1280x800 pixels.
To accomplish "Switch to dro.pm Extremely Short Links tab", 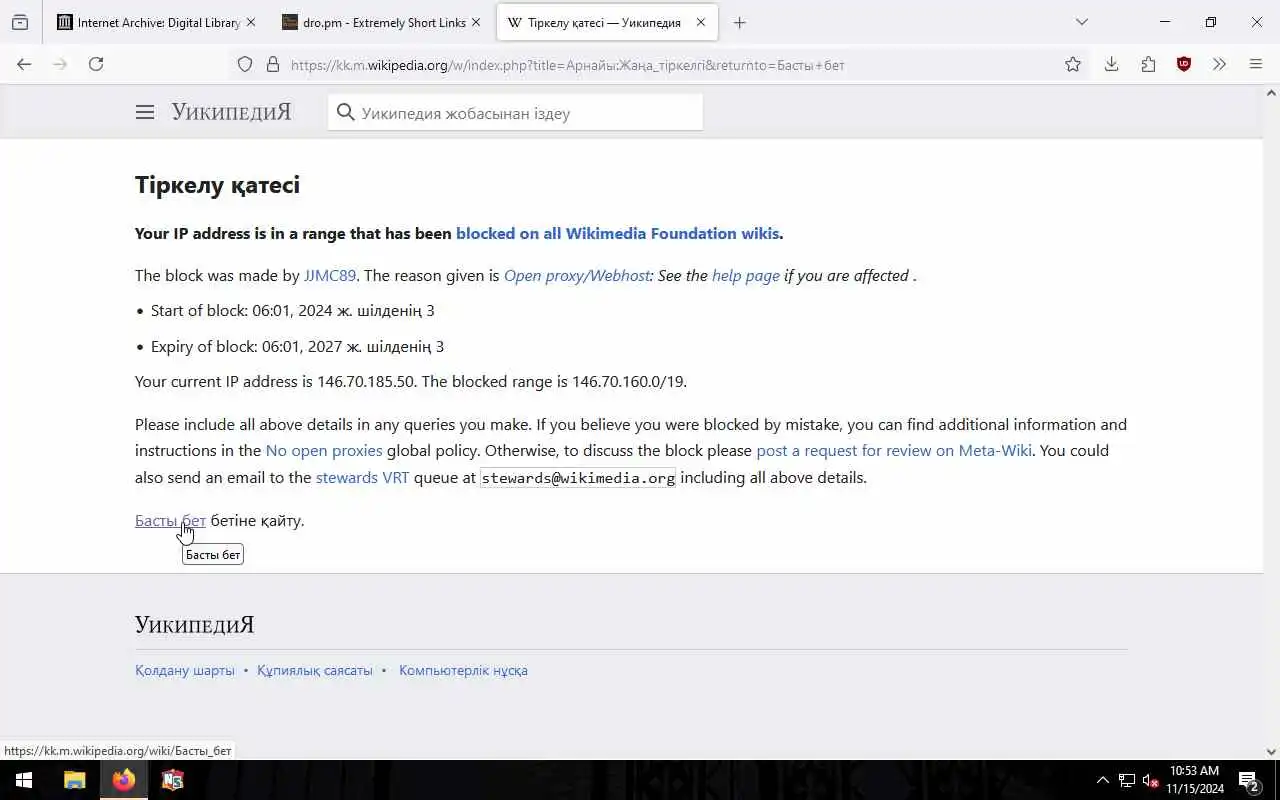I will coord(382,22).
